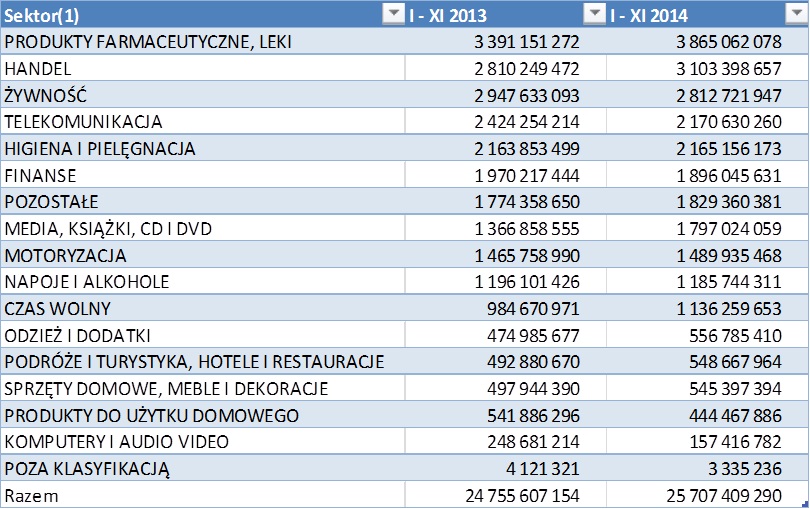Open the I - XI 2014 filter dropdown
Image resolution: width=810 pixels, height=509 pixels.
(797, 14)
